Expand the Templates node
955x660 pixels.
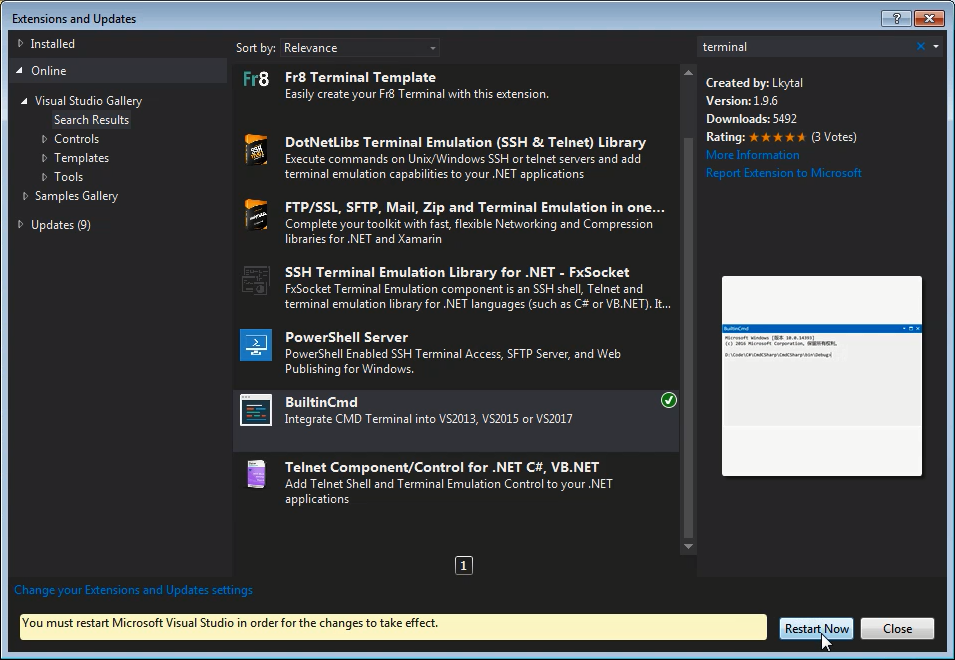44,158
